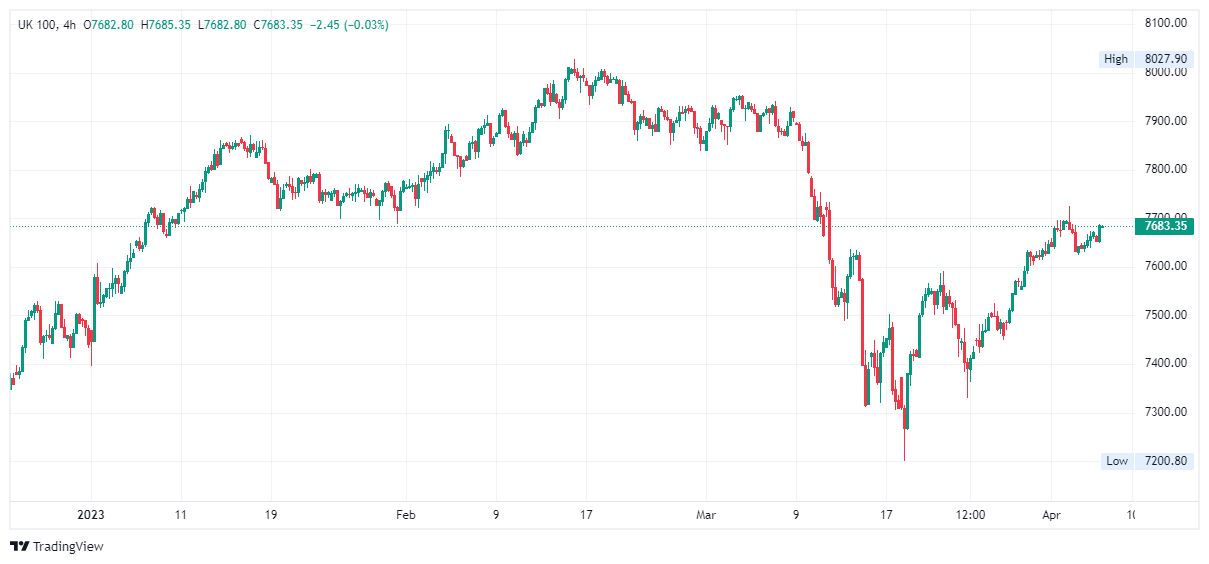This screenshot has width=1209, height=564.
Task: Click the TradingView logo icon
Action: tap(19, 546)
